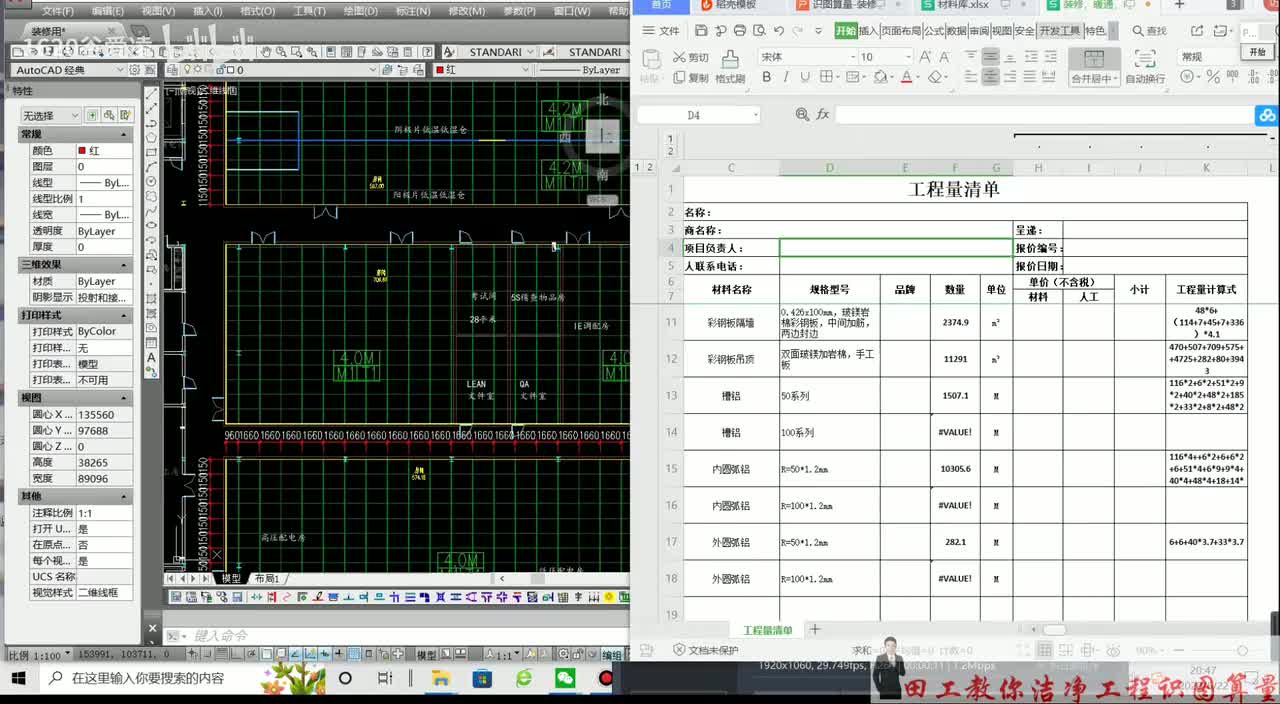The width and height of the screenshot is (1280, 704).
Task: Select the 工程量清单 sheet tab
Action: (767, 630)
